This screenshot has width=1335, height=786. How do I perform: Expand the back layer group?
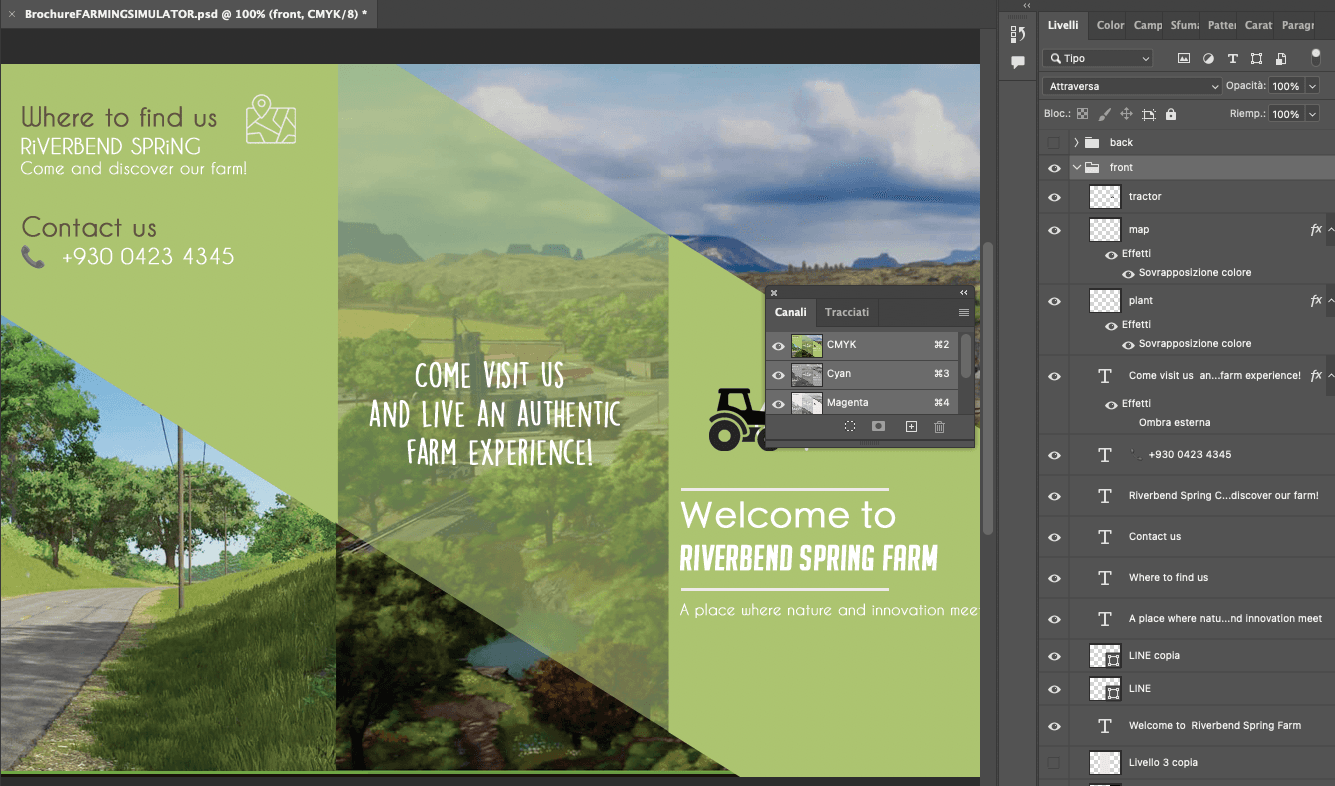coord(1076,143)
